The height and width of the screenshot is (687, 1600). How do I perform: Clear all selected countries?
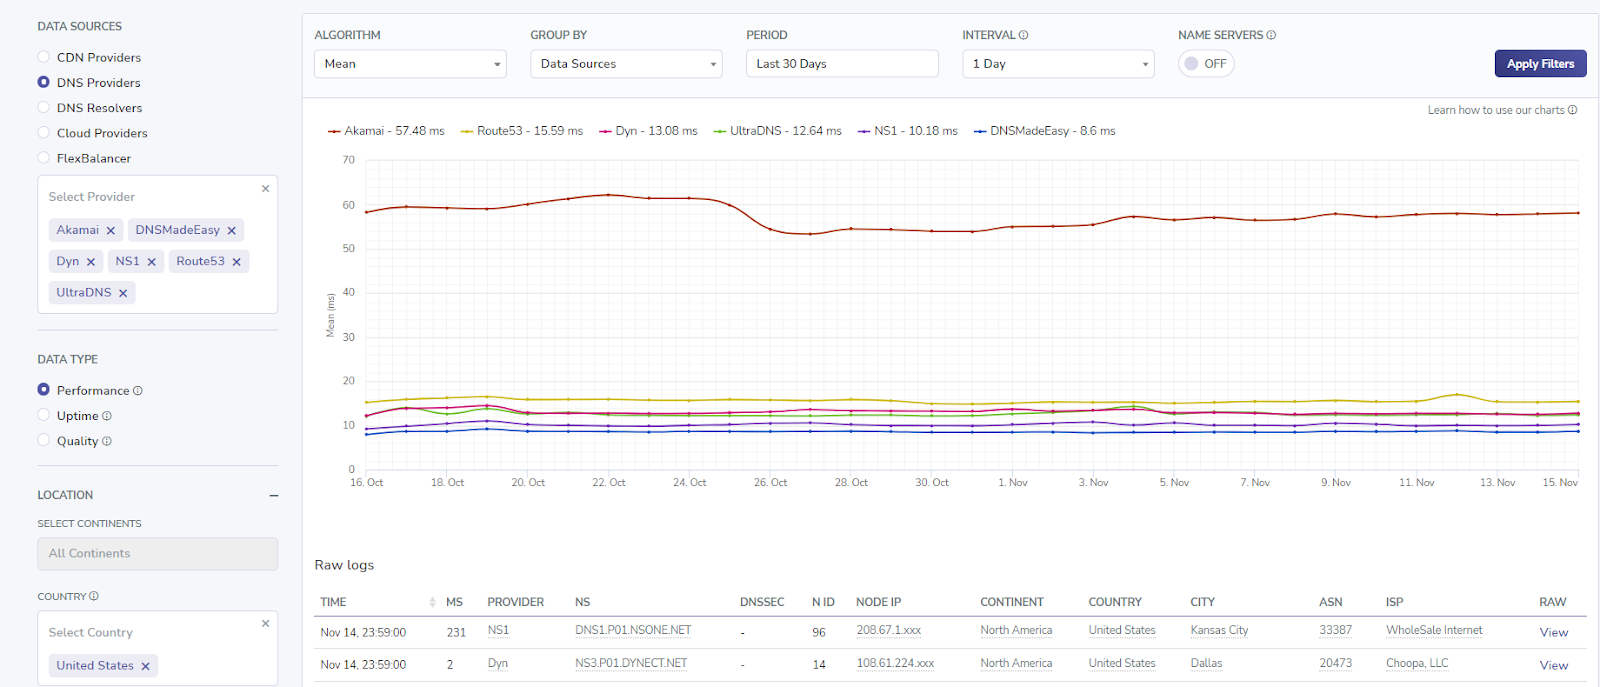coord(265,623)
